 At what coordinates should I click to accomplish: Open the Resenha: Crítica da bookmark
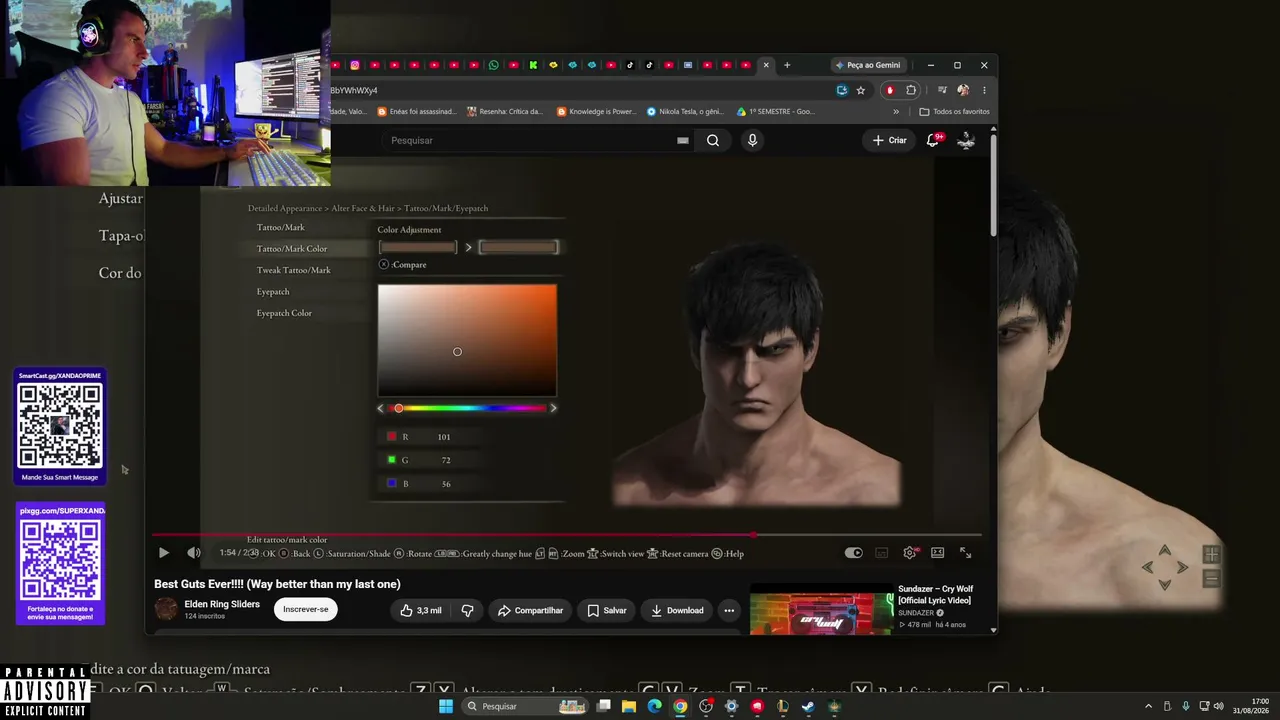coord(506,112)
